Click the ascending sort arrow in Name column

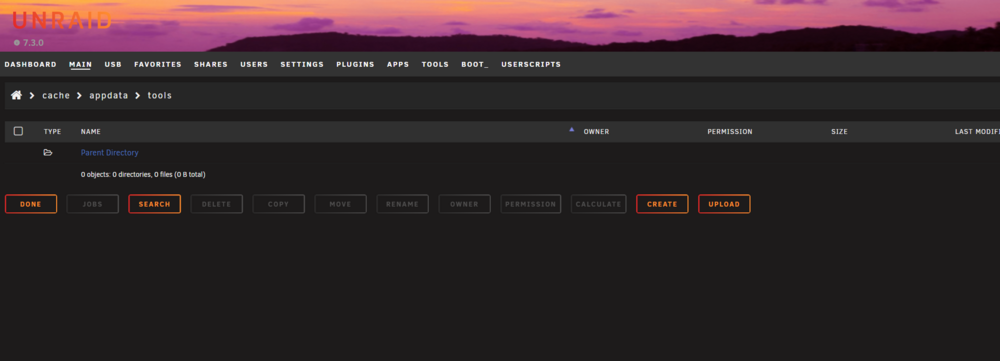pyautogui.click(x=571, y=129)
